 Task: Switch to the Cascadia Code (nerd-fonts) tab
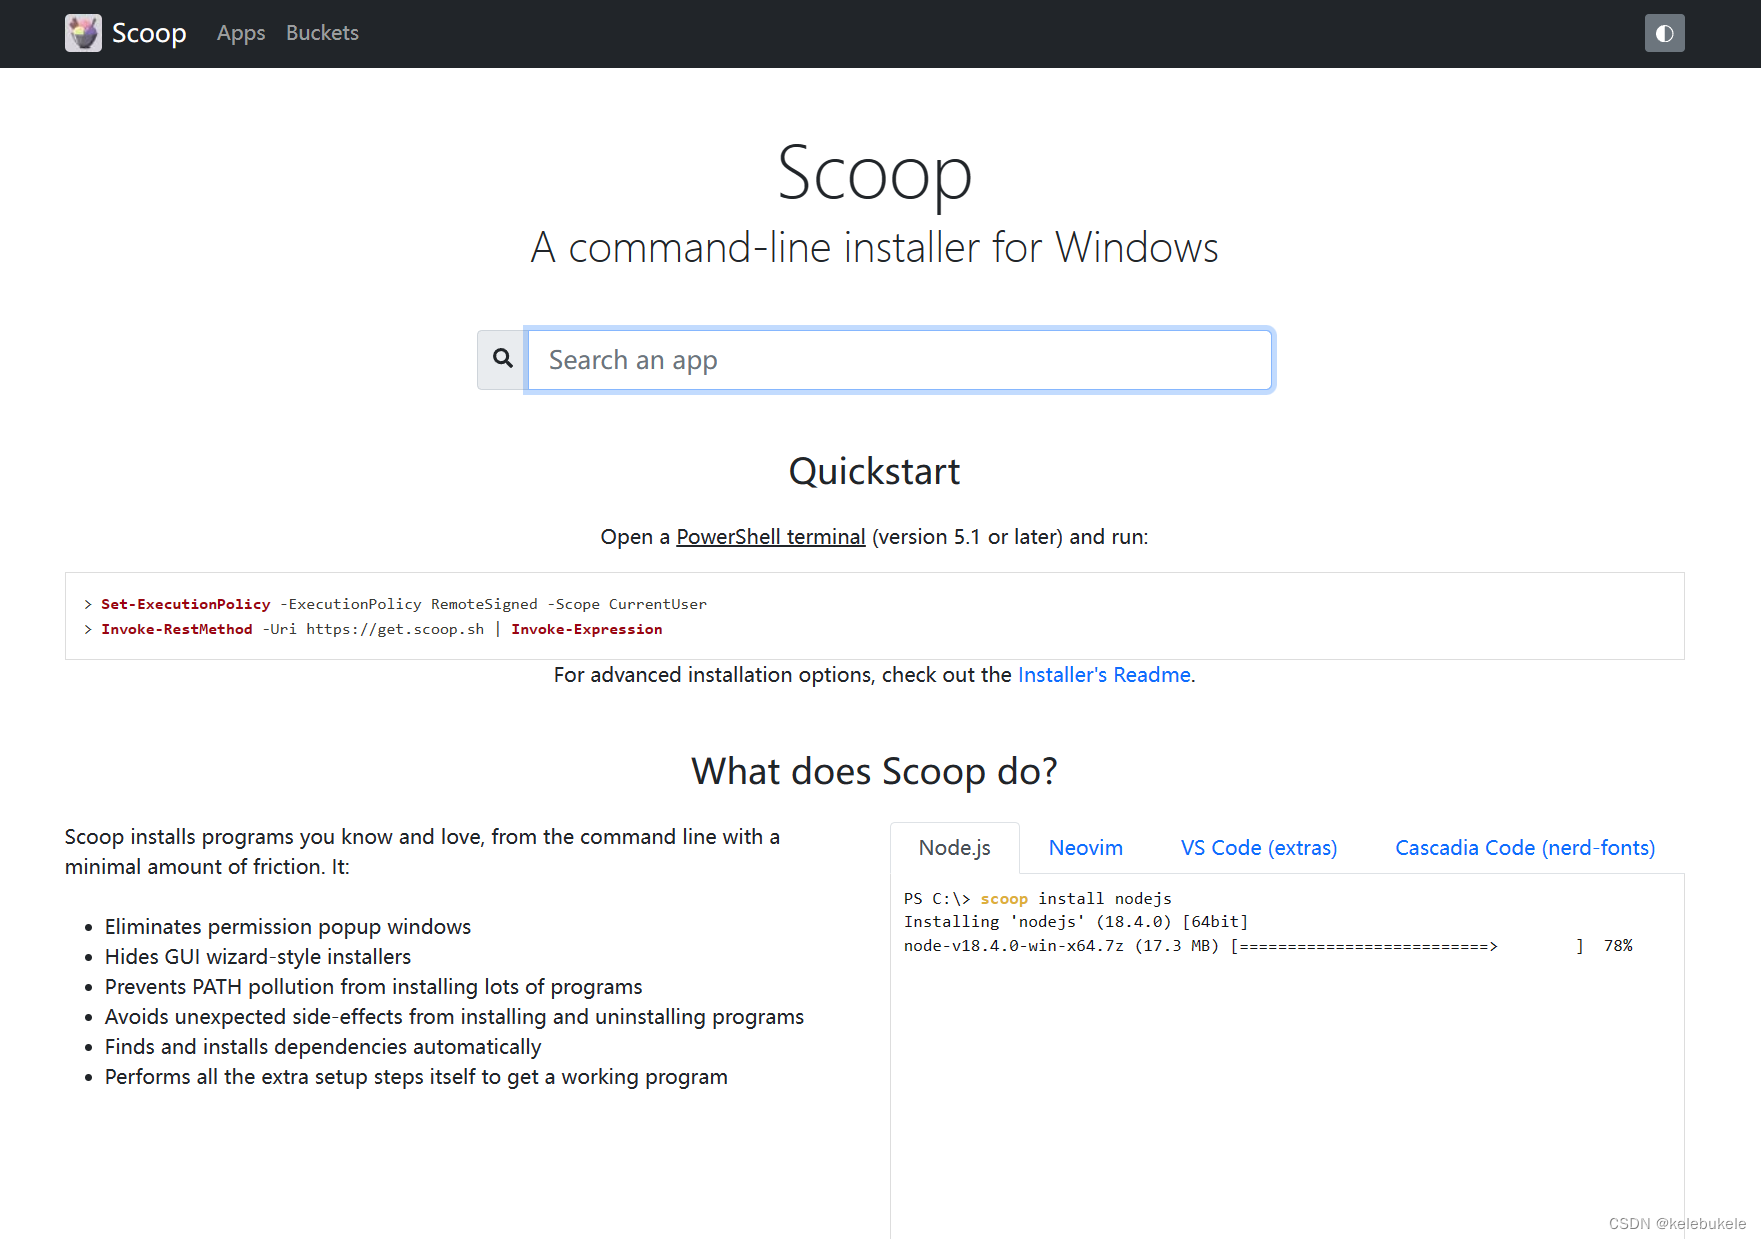(x=1524, y=847)
